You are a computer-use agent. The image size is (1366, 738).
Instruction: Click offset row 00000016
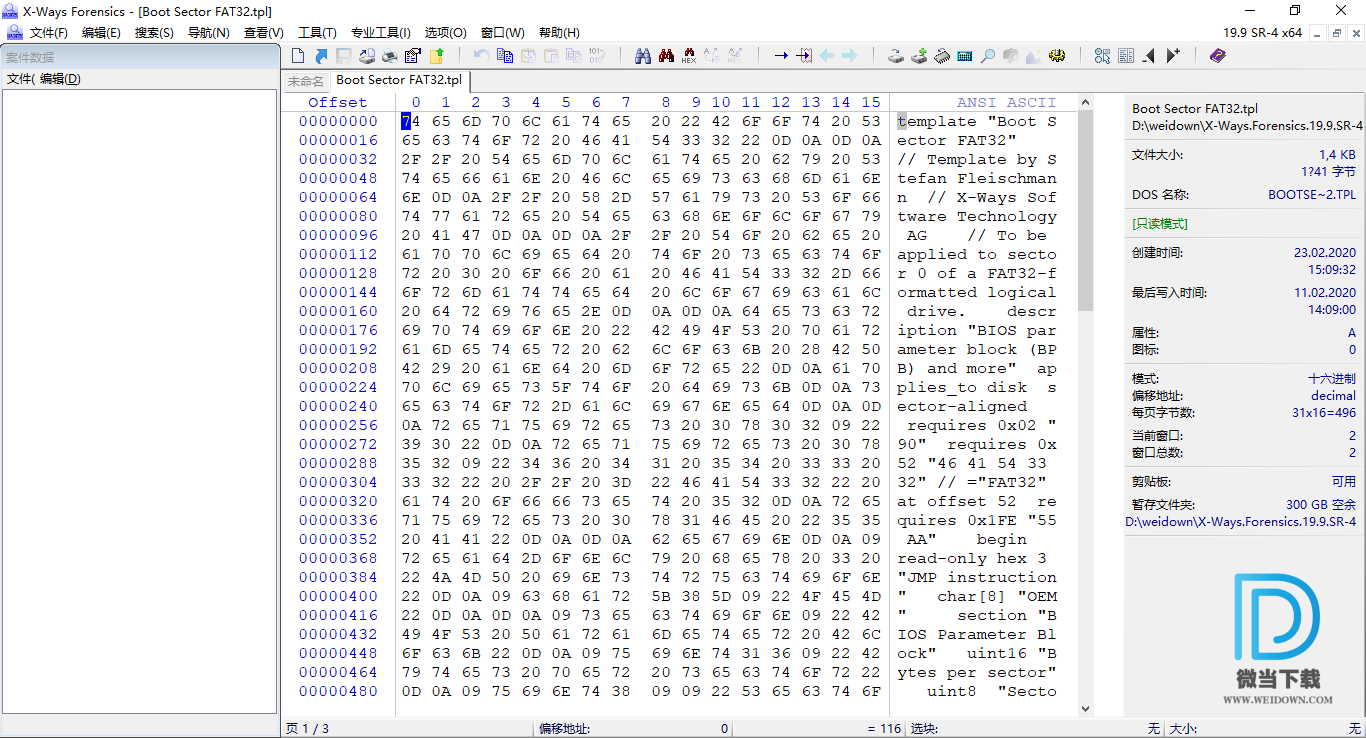pyautogui.click(x=338, y=140)
